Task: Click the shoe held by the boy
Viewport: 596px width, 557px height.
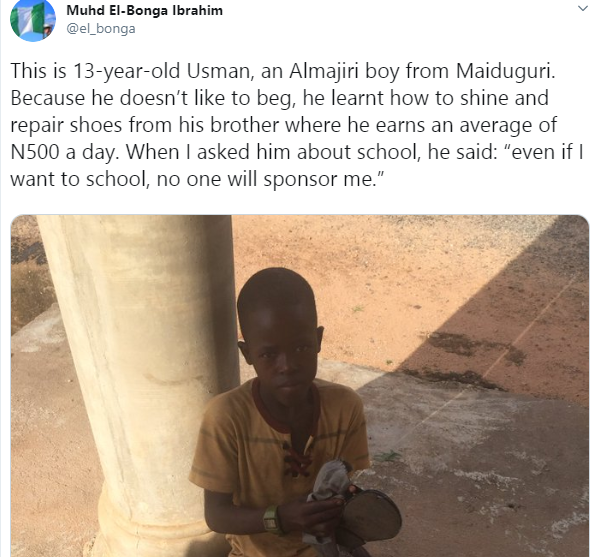Action: (371, 515)
